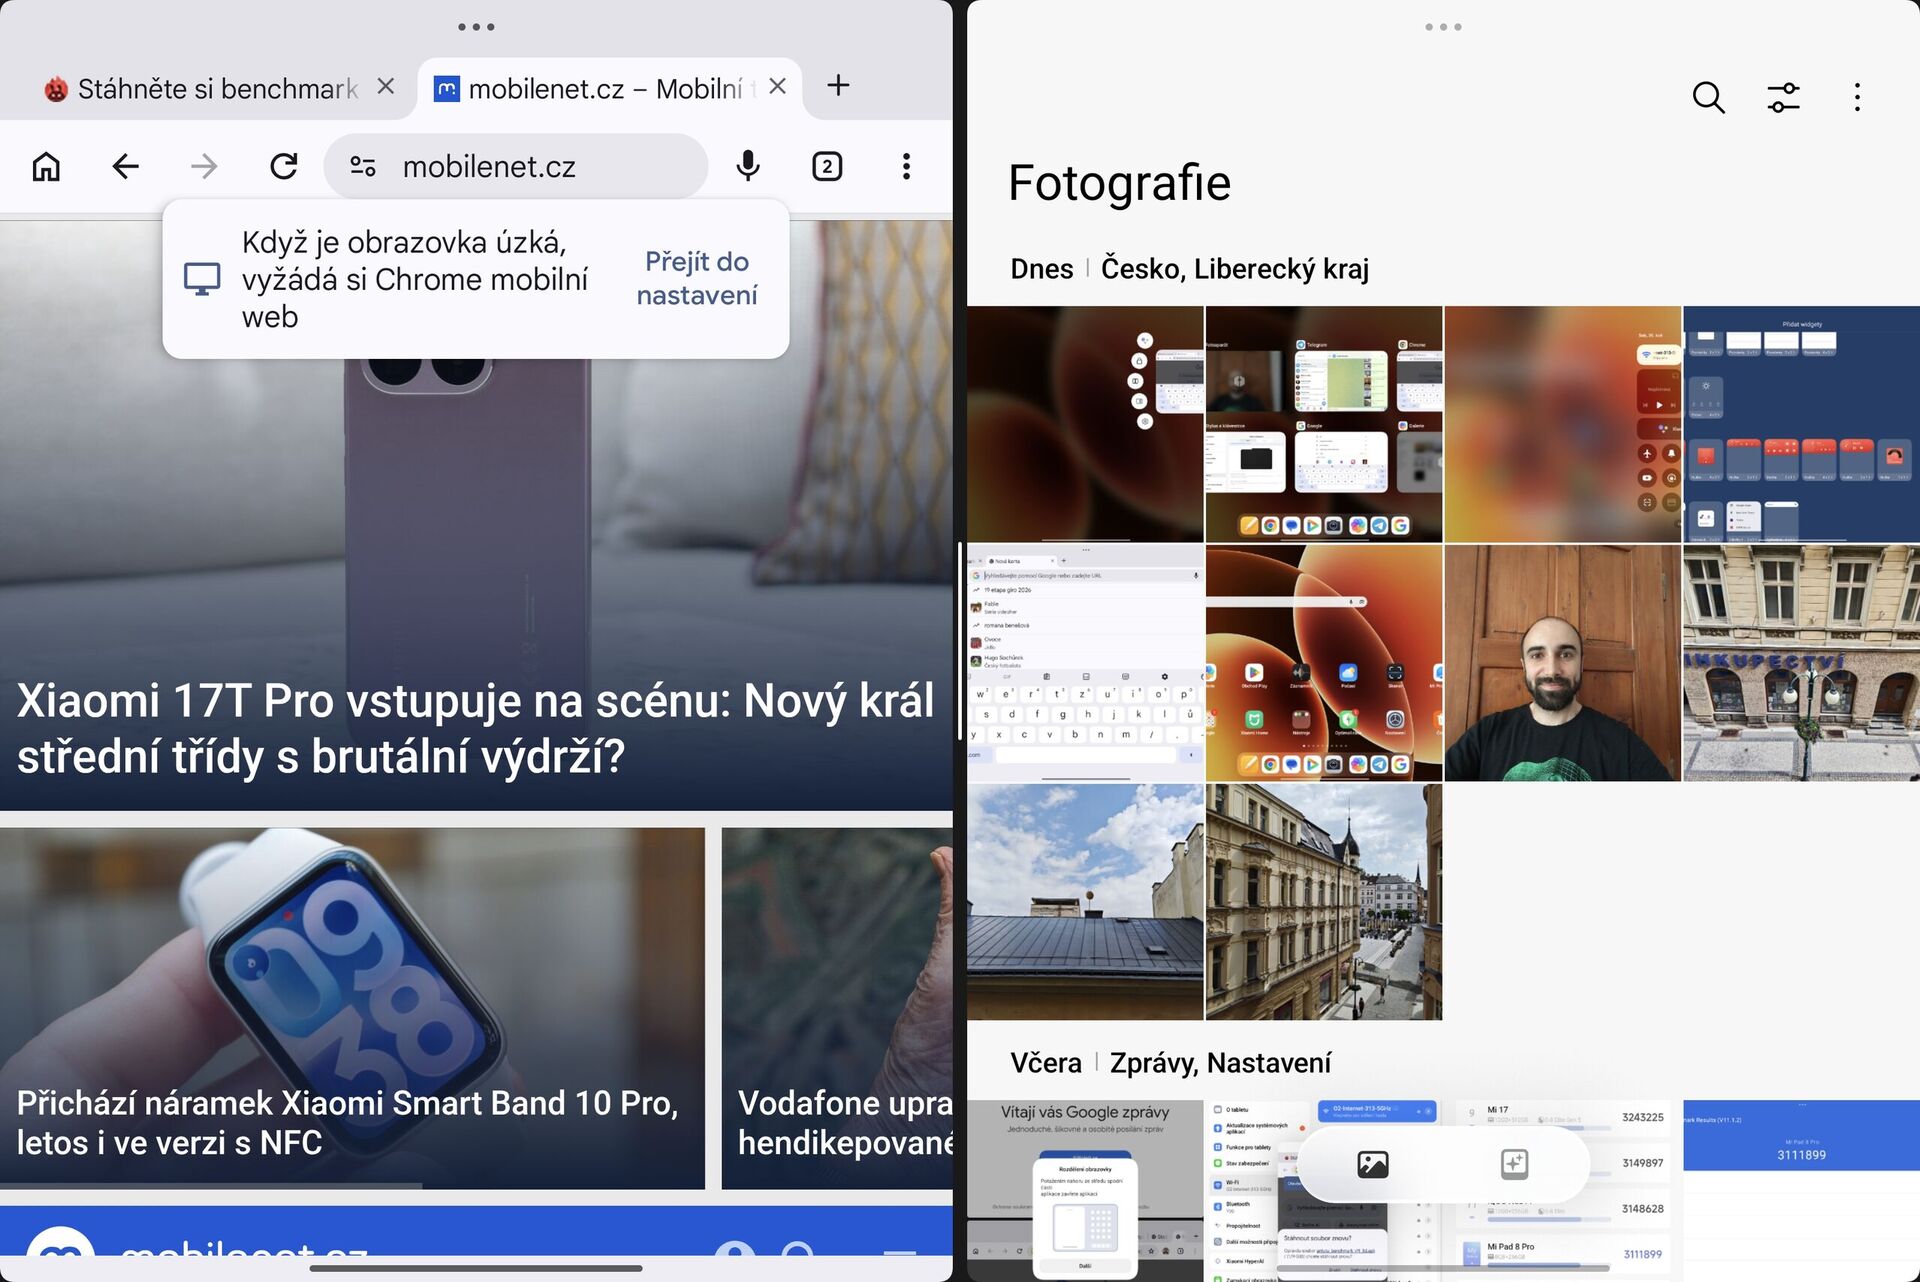Open site info icon in address bar
Screen dimensions: 1920x1282
click(363, 166)
